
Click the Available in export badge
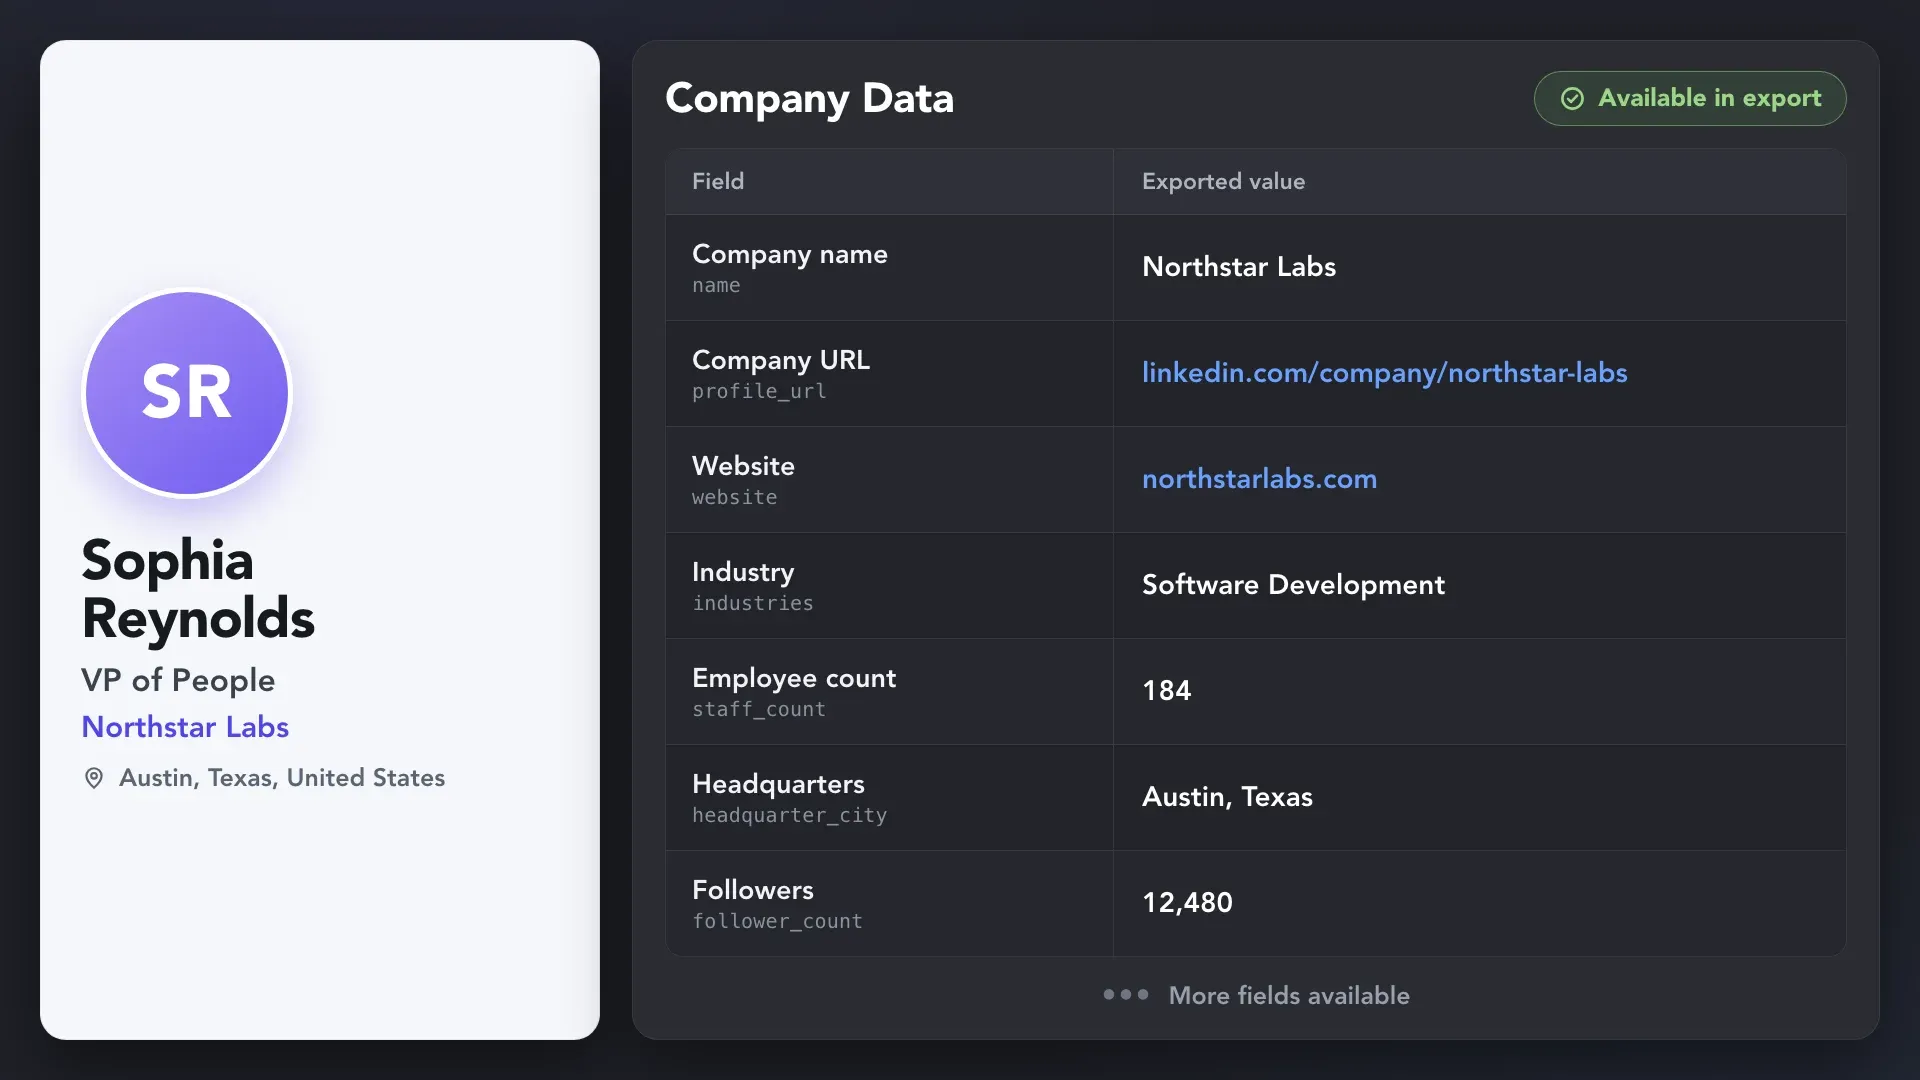[x=1690, y=98]
